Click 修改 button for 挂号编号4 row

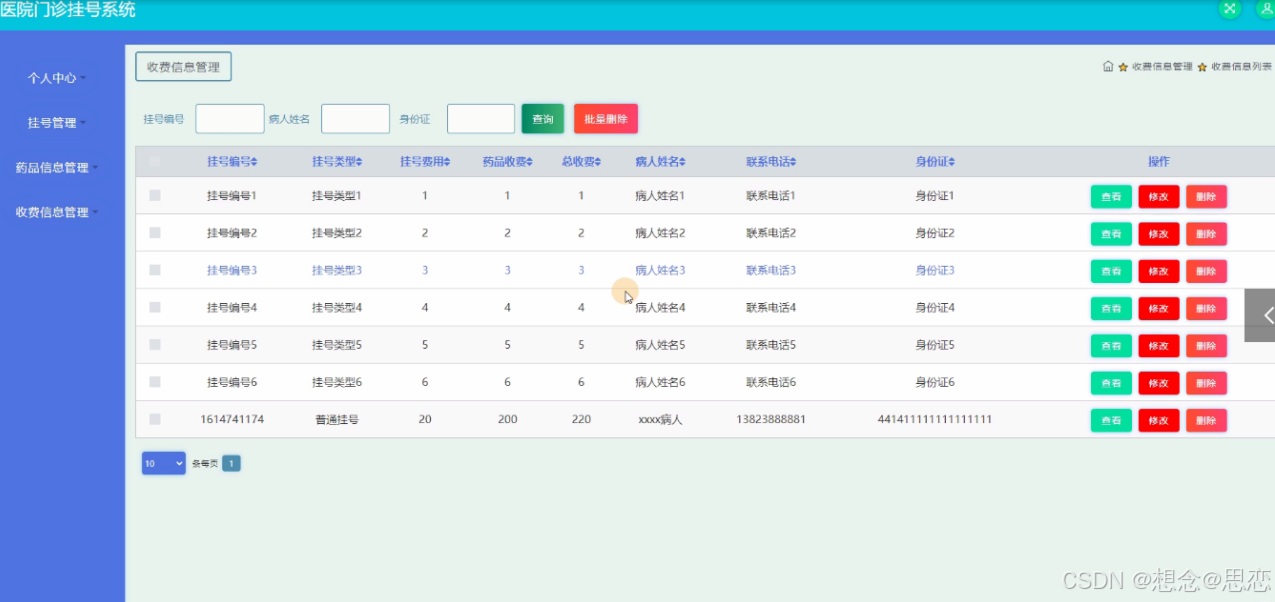pos(1159,308)
